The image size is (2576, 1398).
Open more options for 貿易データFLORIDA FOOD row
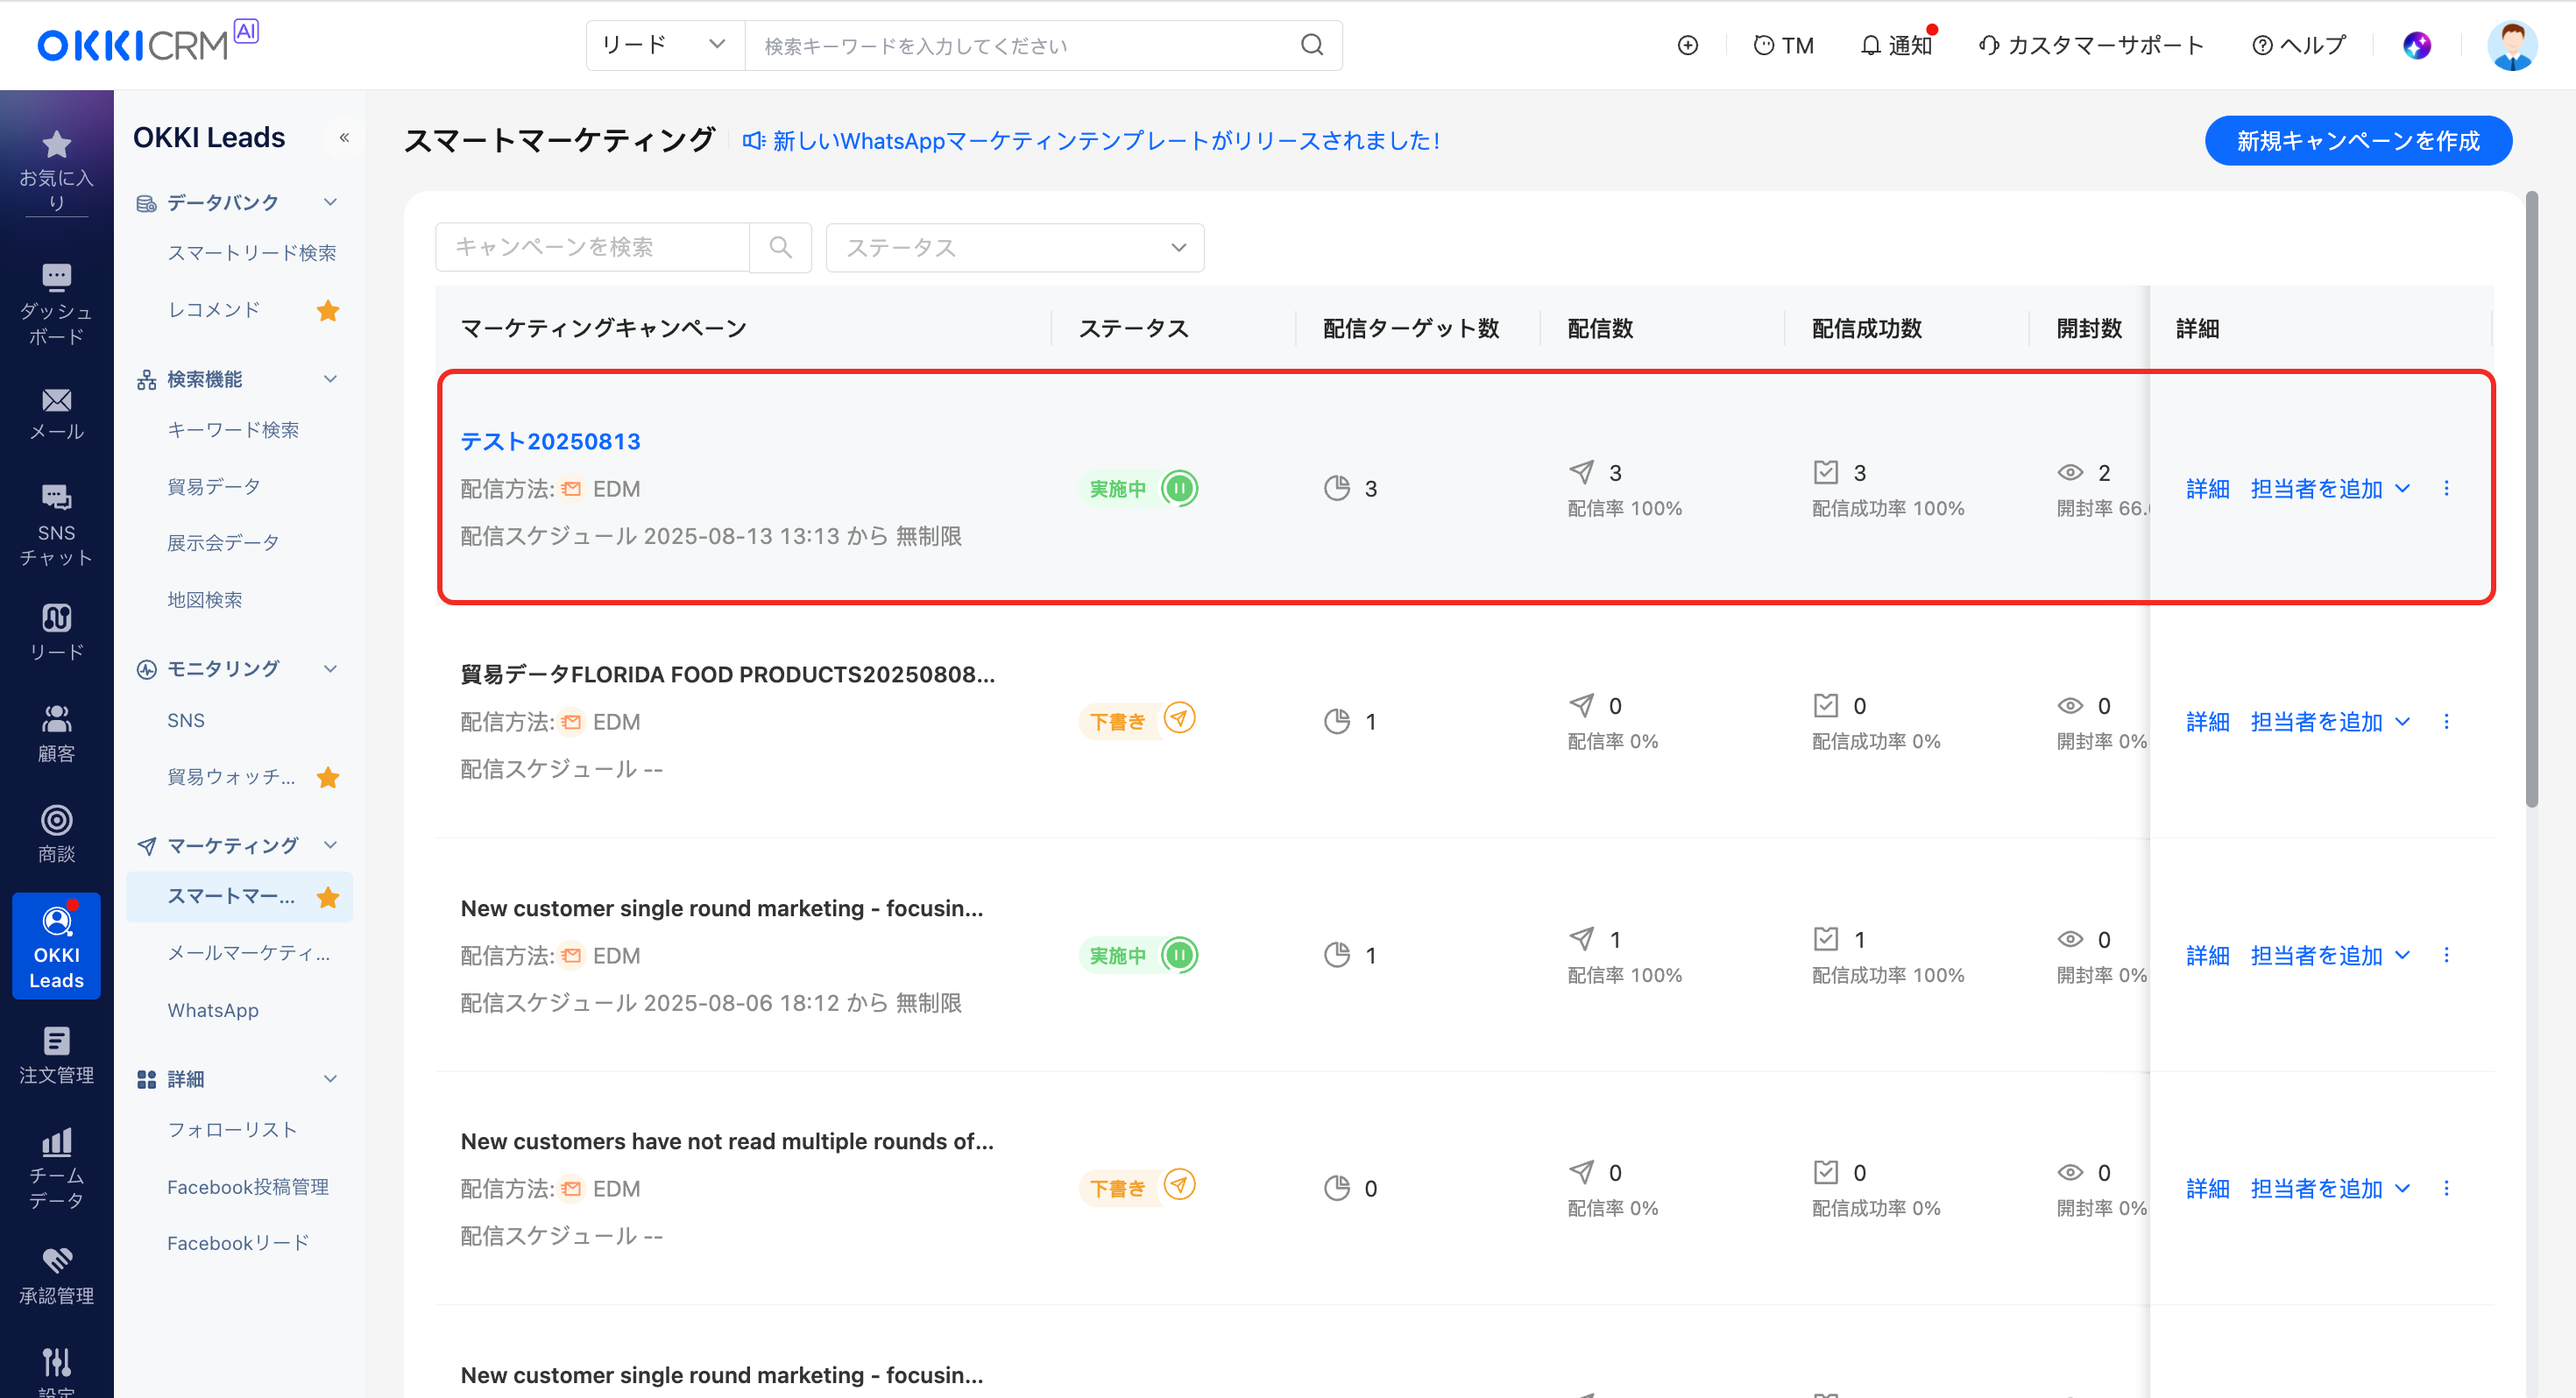pyautogui.click(x=2446, y=721)
